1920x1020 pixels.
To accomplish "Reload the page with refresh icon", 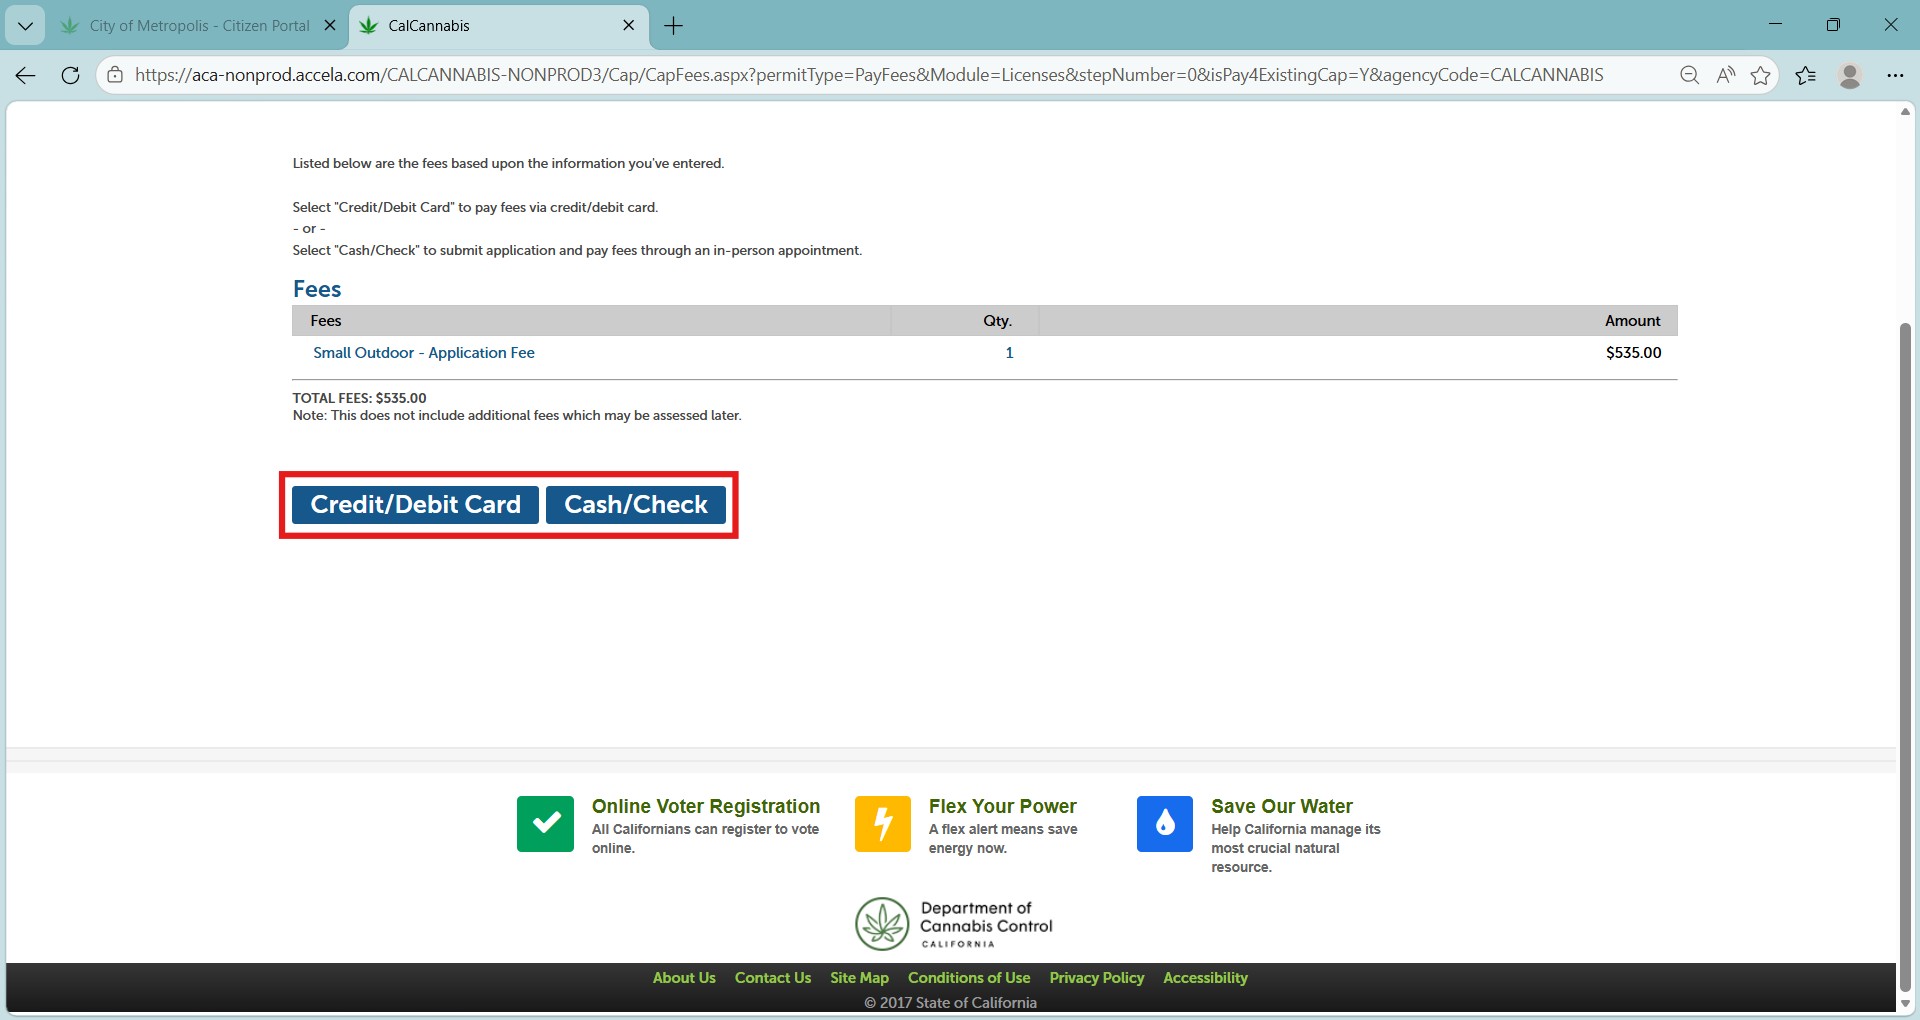I will coord(70,75).
